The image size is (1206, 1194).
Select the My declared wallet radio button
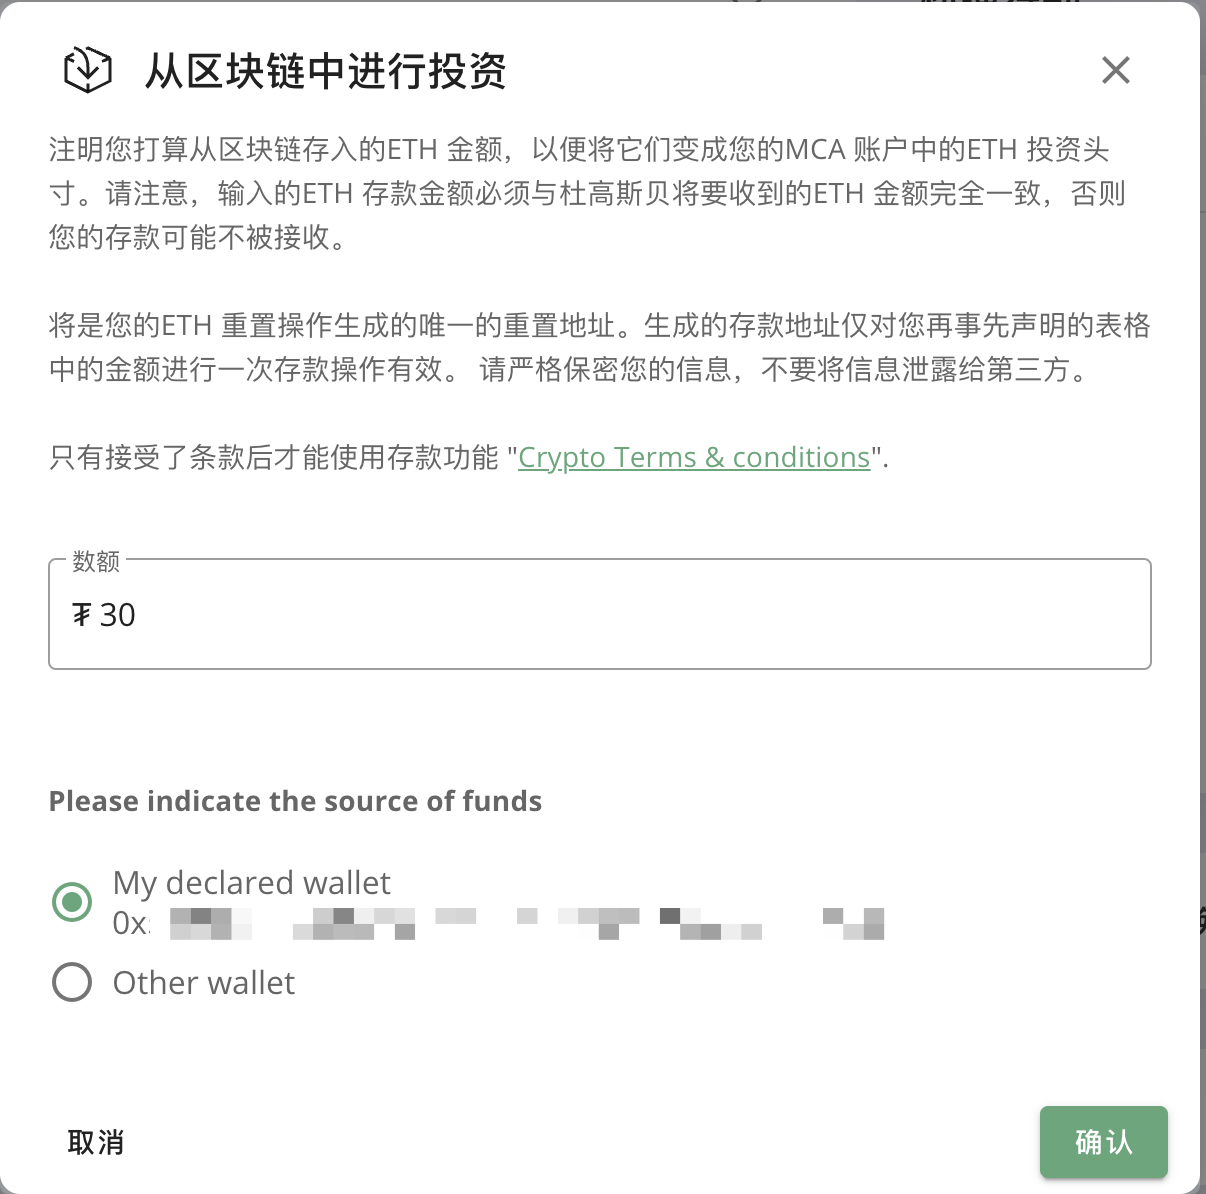[x=72, y=902]
